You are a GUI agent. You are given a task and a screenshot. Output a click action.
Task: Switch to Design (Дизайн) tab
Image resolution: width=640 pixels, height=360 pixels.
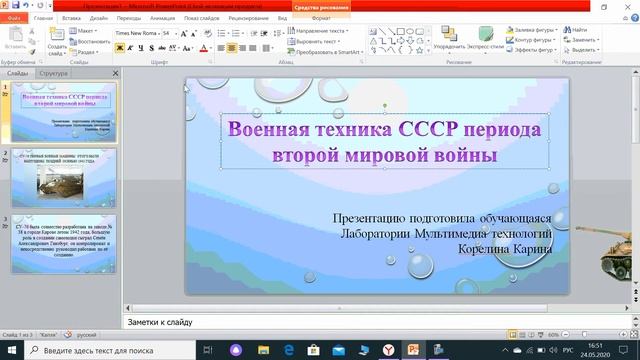click(x=99, y=18)
